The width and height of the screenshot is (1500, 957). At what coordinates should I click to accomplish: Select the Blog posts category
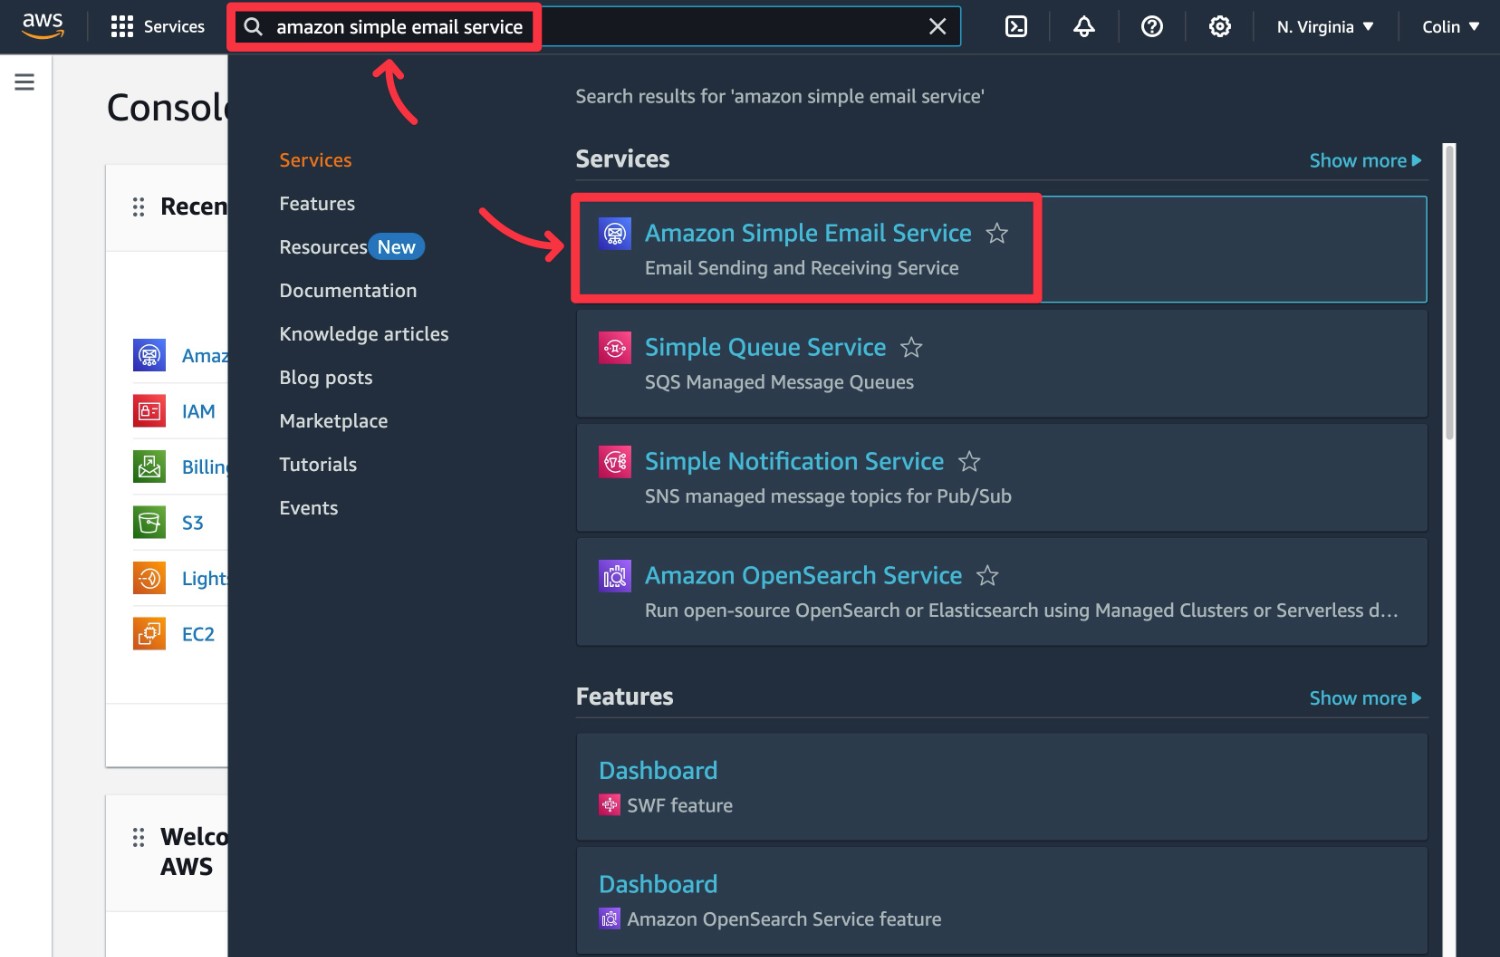pos(326,378)
